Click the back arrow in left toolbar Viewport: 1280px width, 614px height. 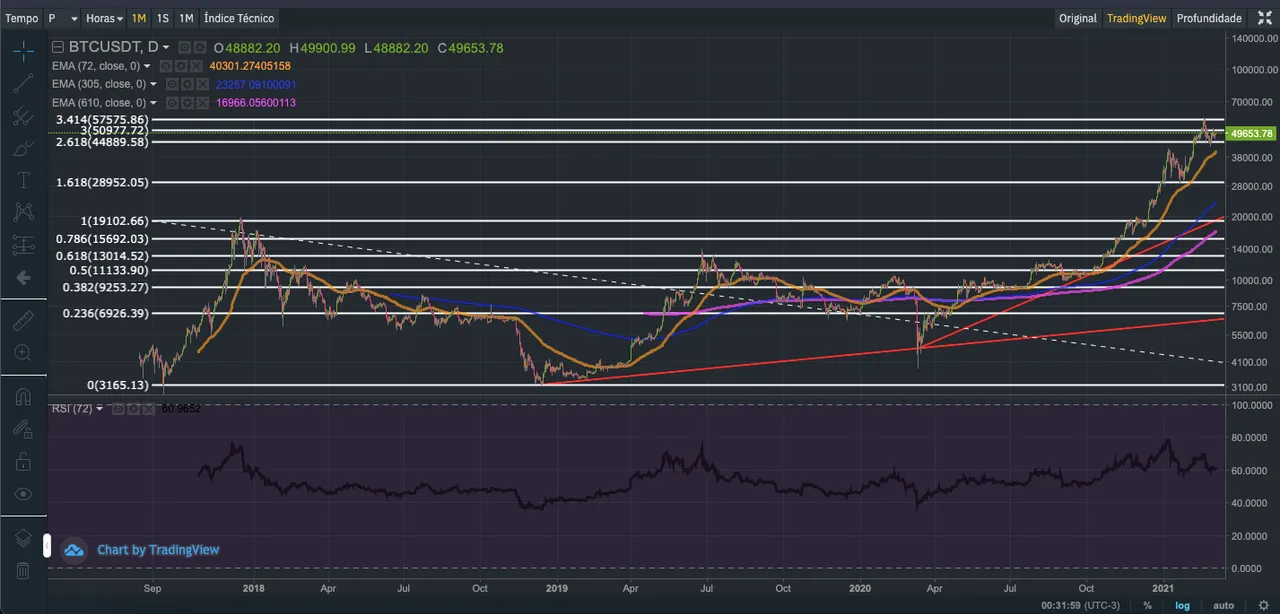[x=23, y=277]
